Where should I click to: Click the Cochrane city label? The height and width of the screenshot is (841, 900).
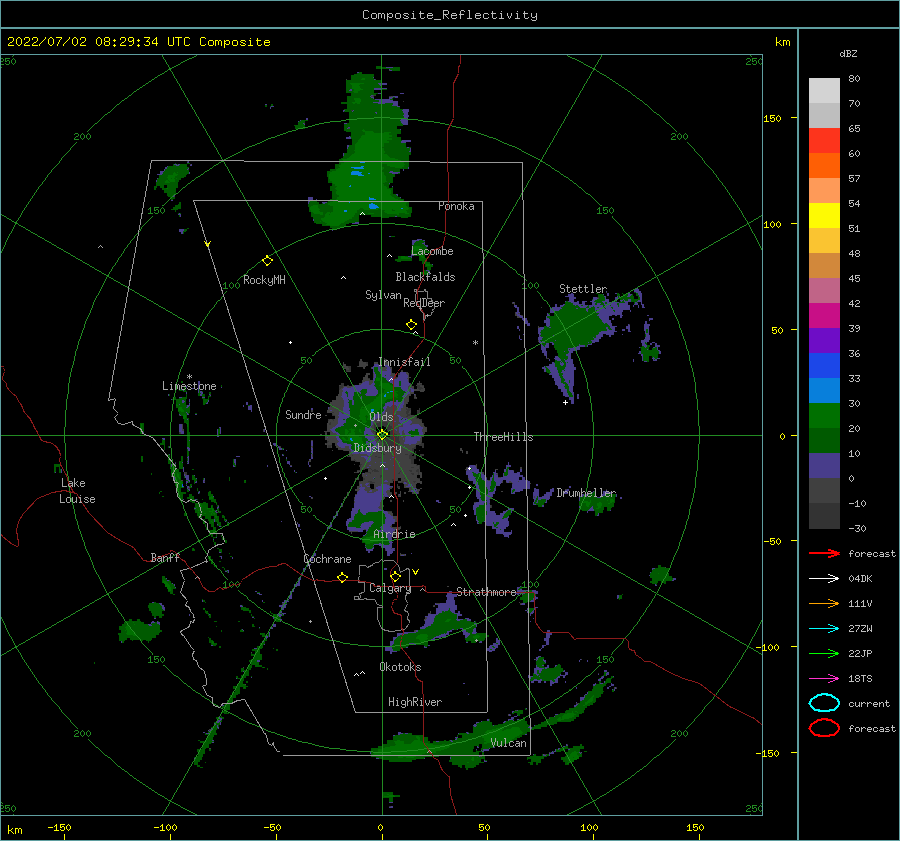(x=327, y=559)
